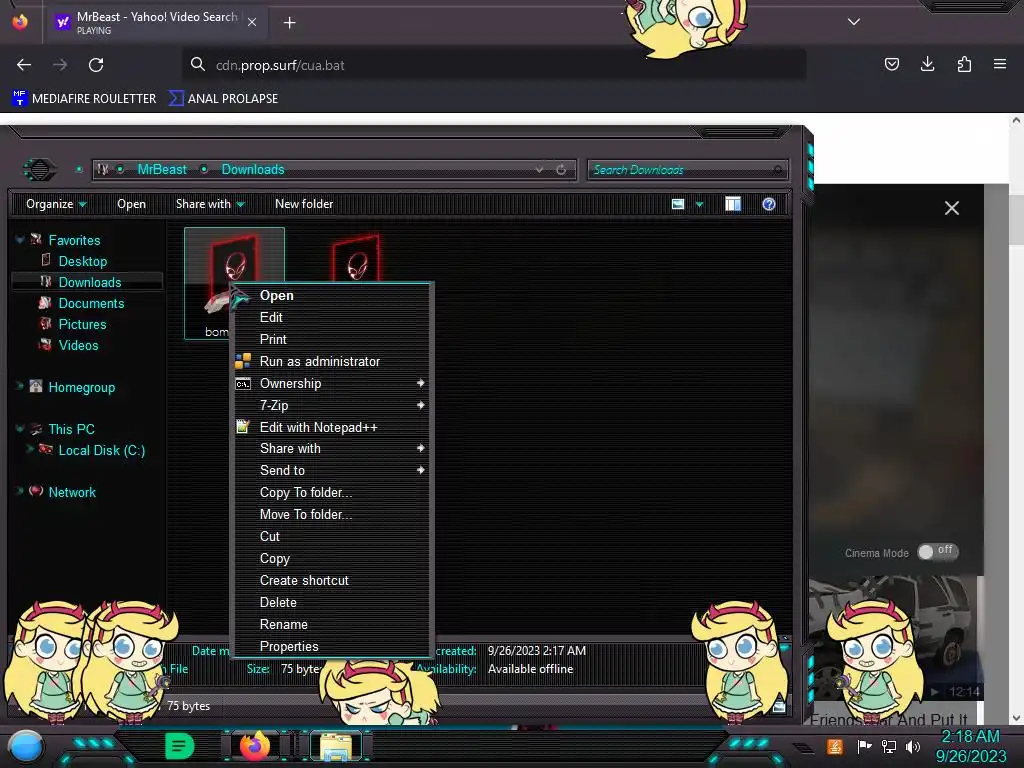Open the Organize dropdown menu
Image resolution: width=1024 pixels, height=768 pixels.
pos(56,204)
